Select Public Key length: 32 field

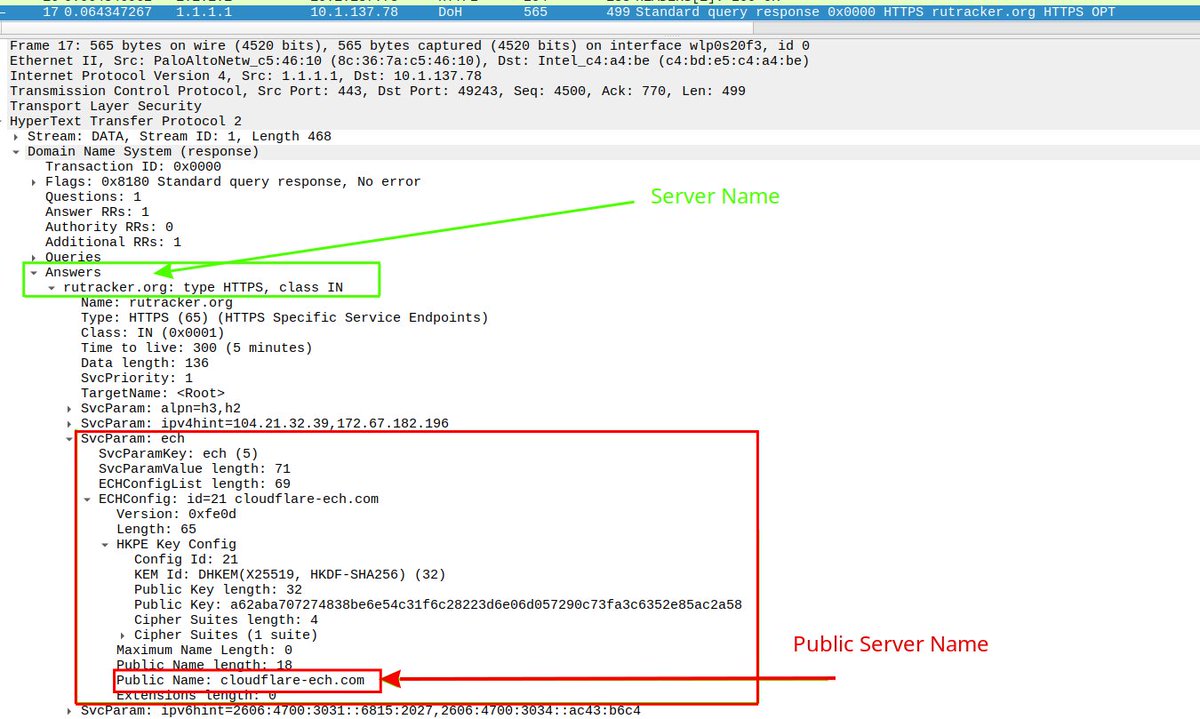219,589
